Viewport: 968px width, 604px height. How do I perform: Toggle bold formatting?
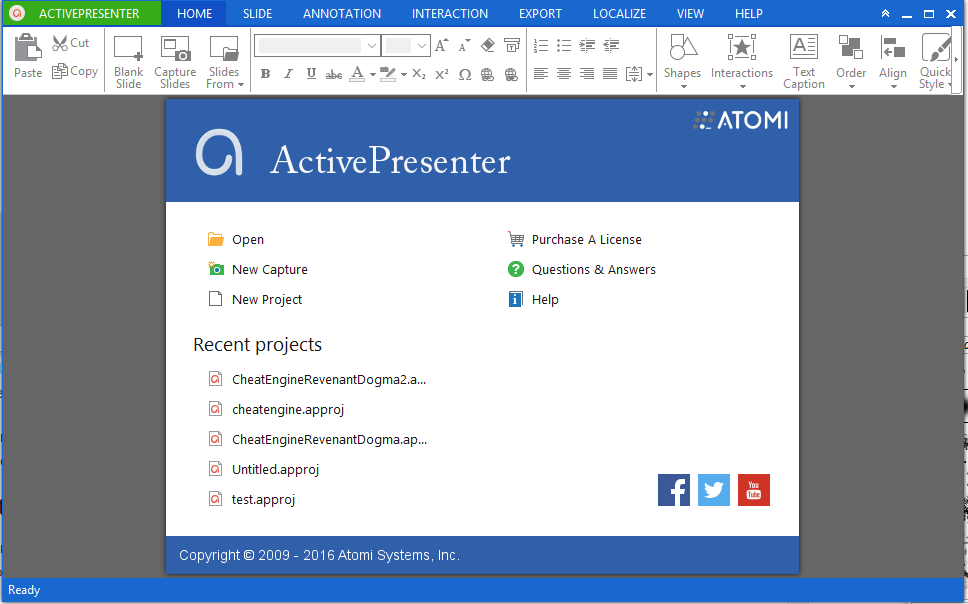pos(265,74)
